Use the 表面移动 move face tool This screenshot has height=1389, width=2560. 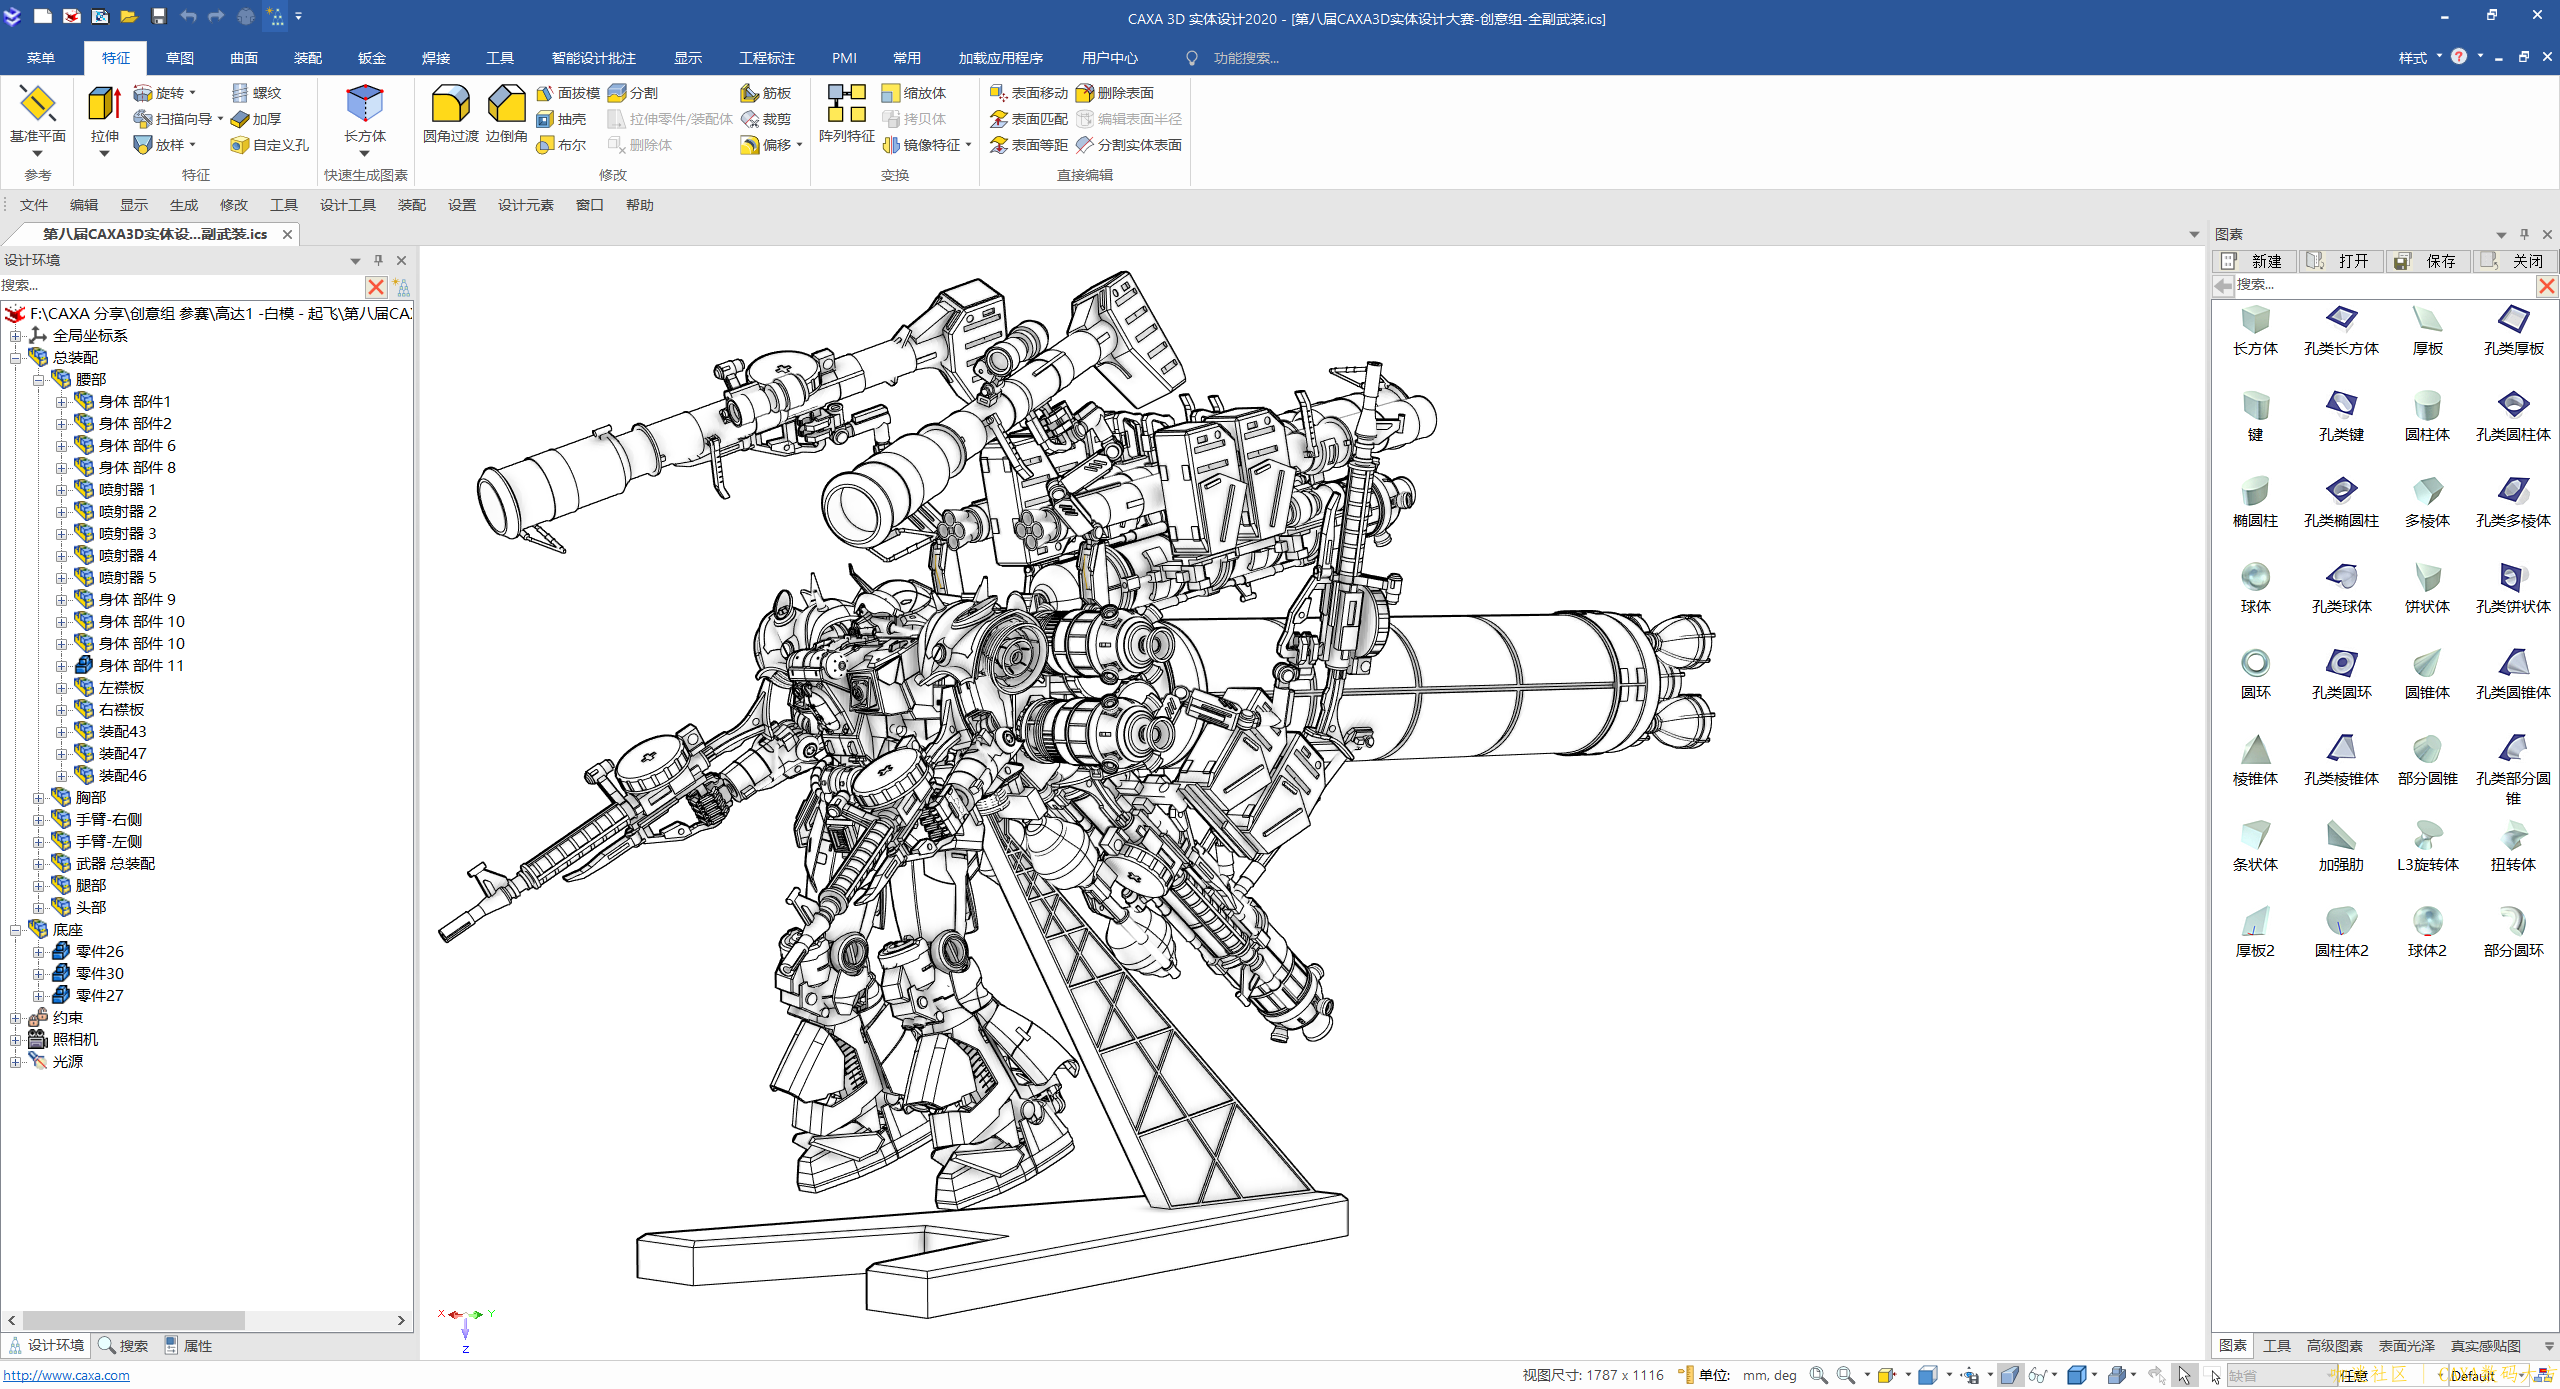click(1029, 93)
